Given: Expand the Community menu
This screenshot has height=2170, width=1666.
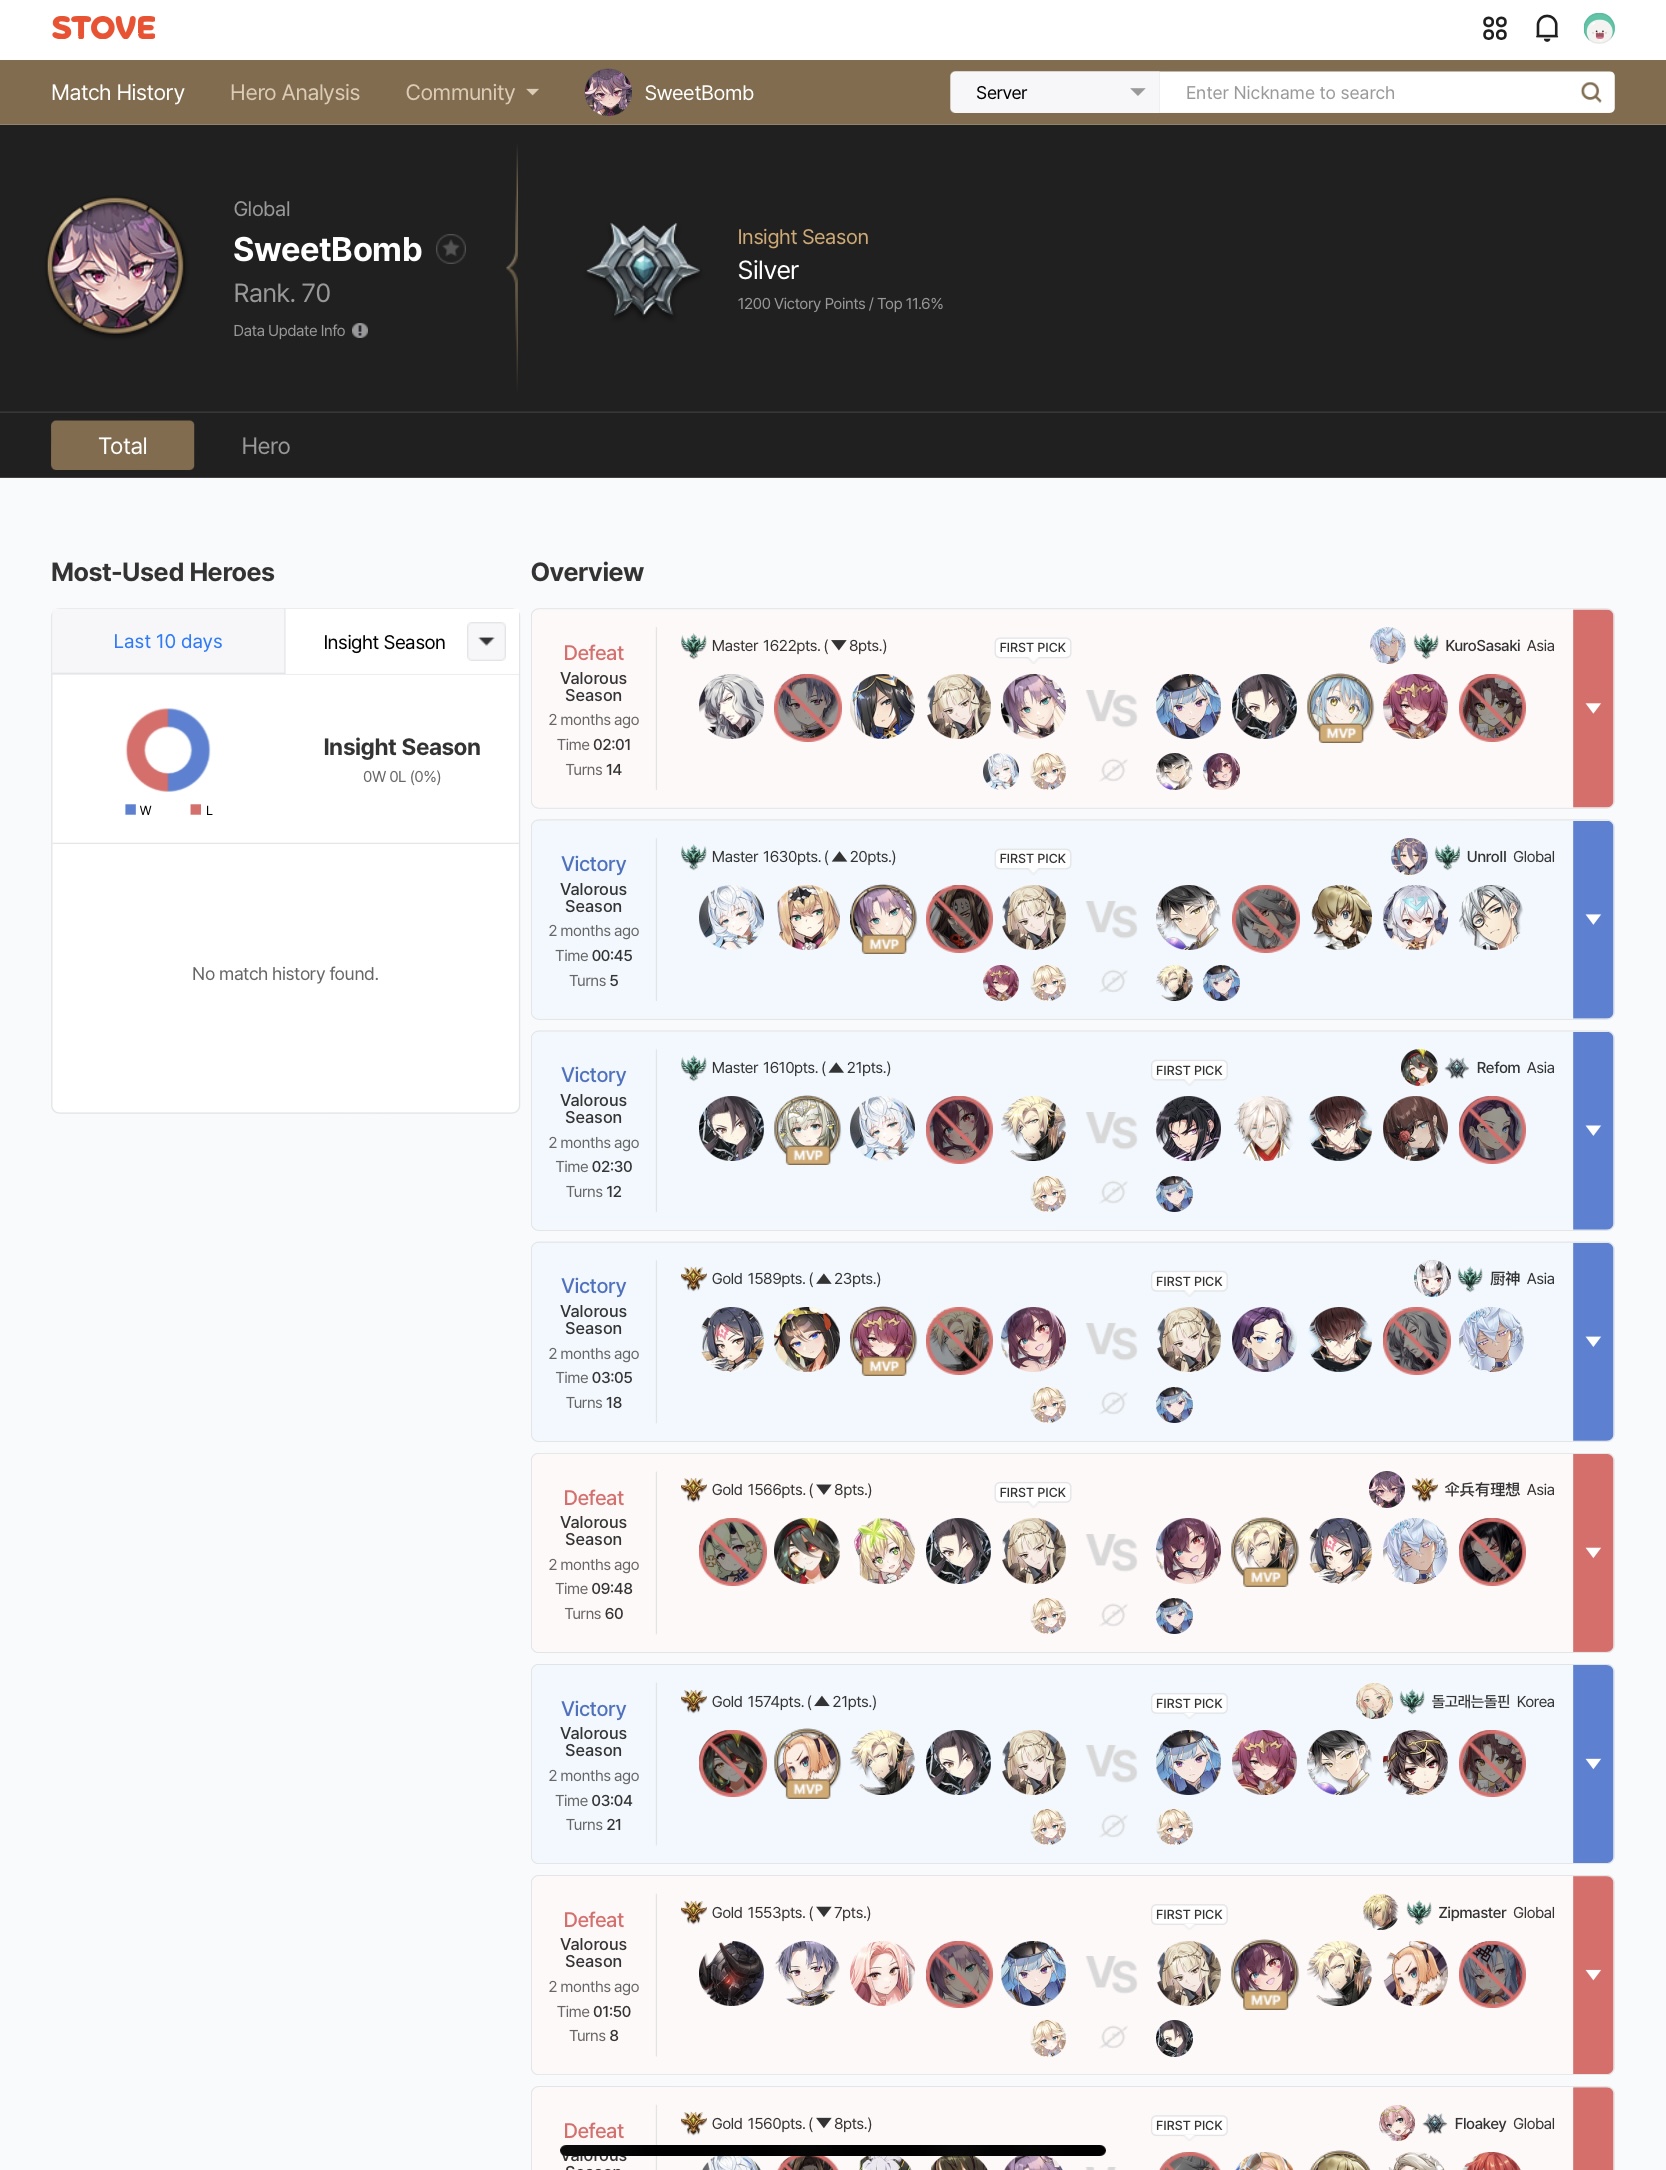Looking at the screenshot, I should 471,93.
